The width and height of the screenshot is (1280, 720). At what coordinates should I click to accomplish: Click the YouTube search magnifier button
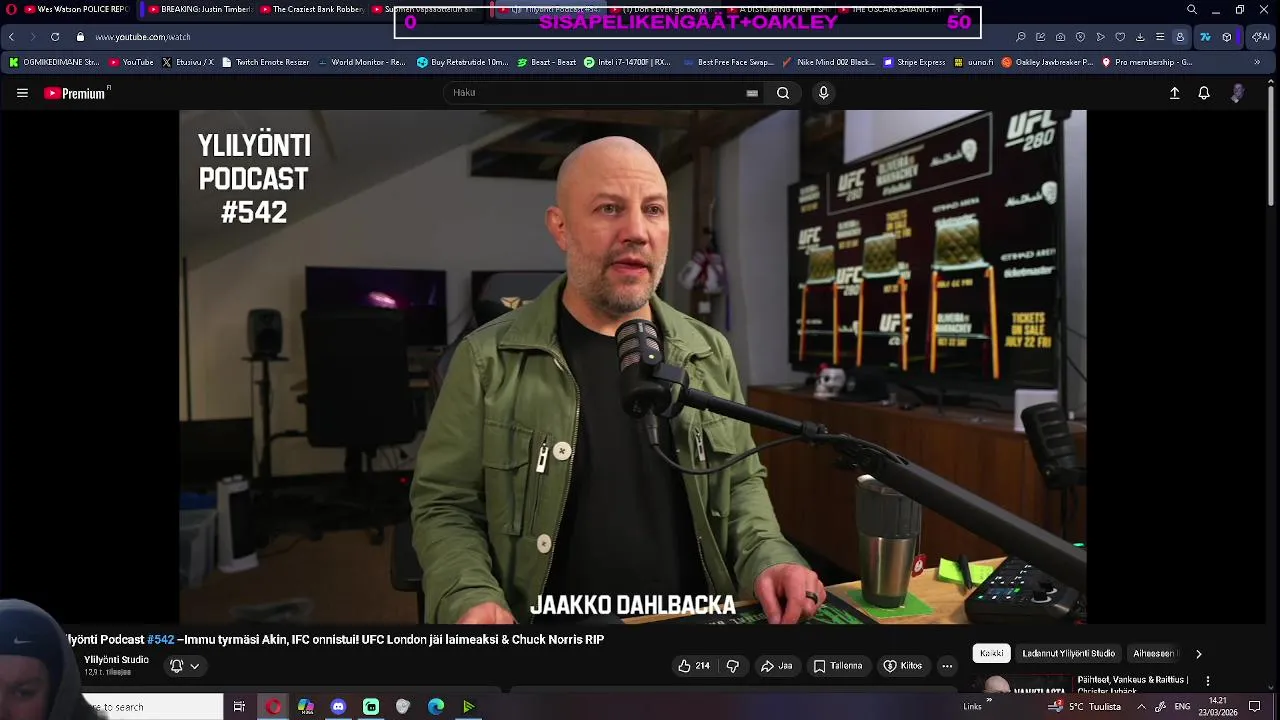pyautogui.click(x=783, y=93)
